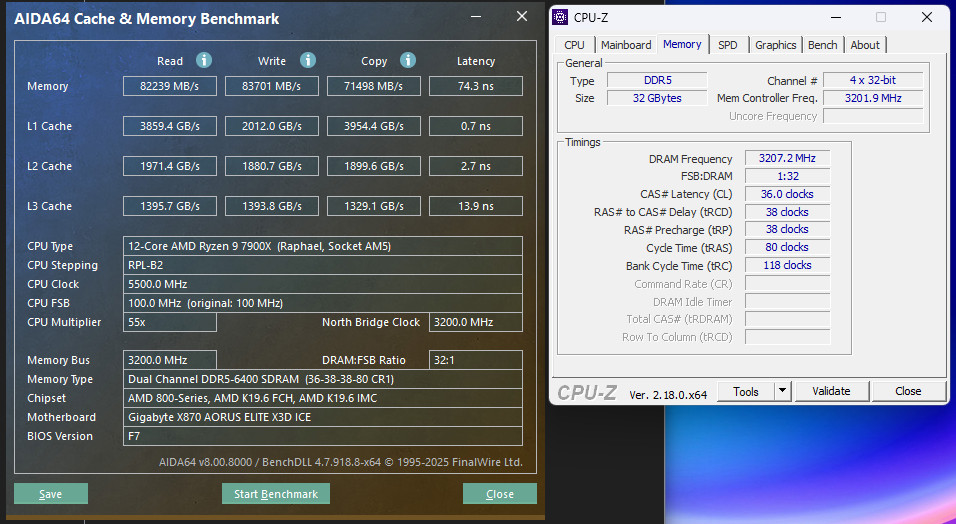956x524 pixels.
Task: Switch to the Bench tab
Action: pos(822,45)
